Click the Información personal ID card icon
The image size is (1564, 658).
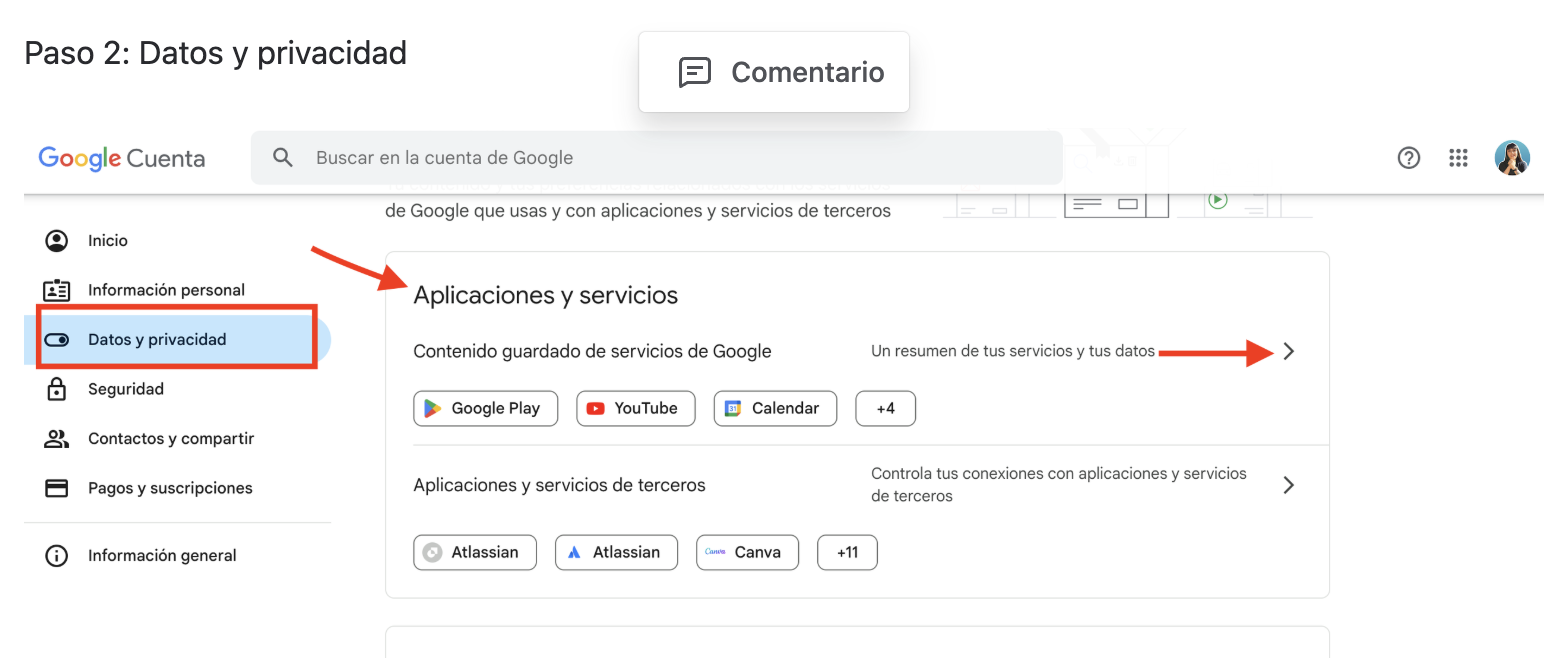[57, 290]
